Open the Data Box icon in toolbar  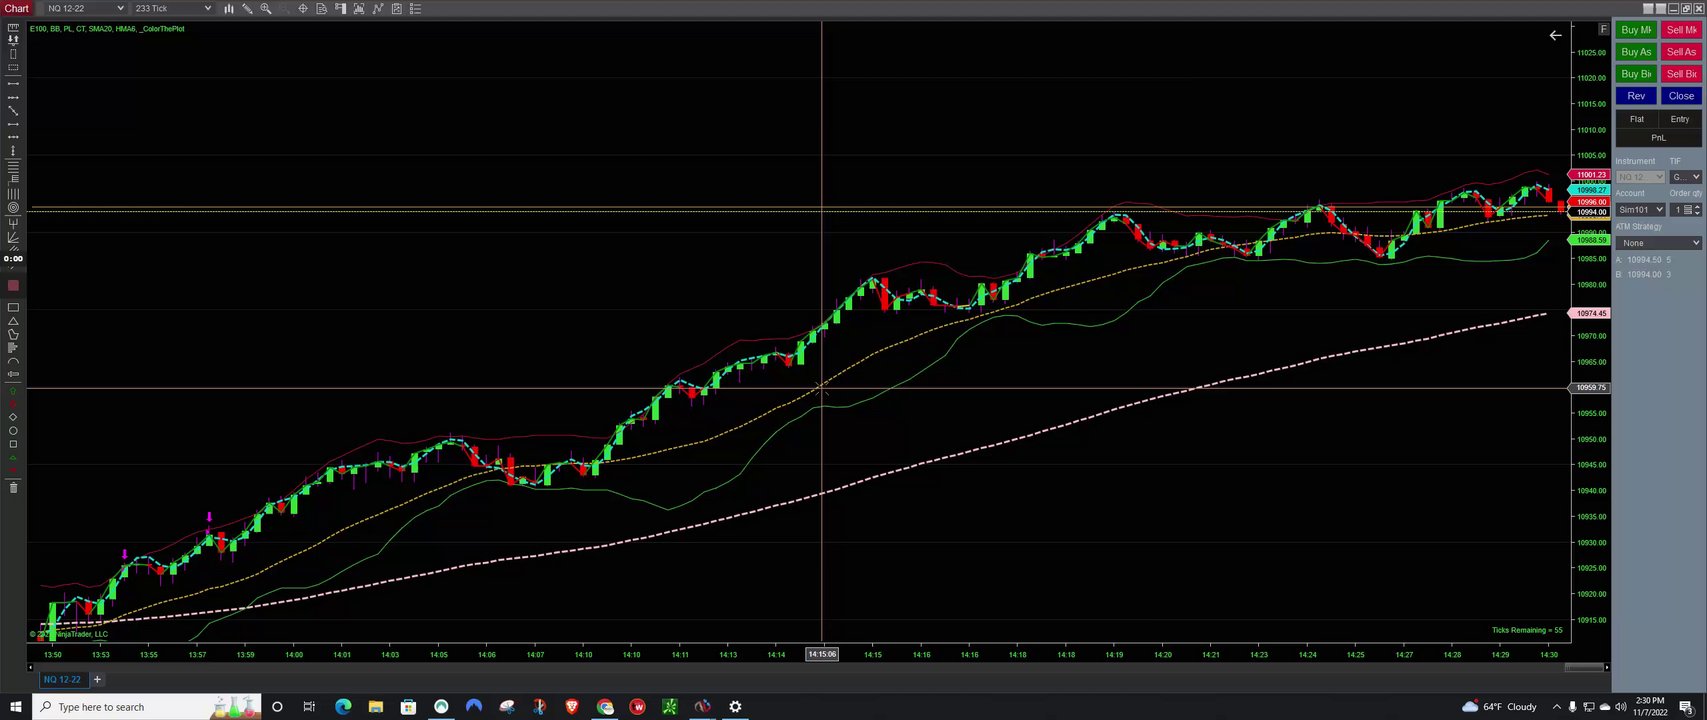pyautogui.click(x=321, y=8)
